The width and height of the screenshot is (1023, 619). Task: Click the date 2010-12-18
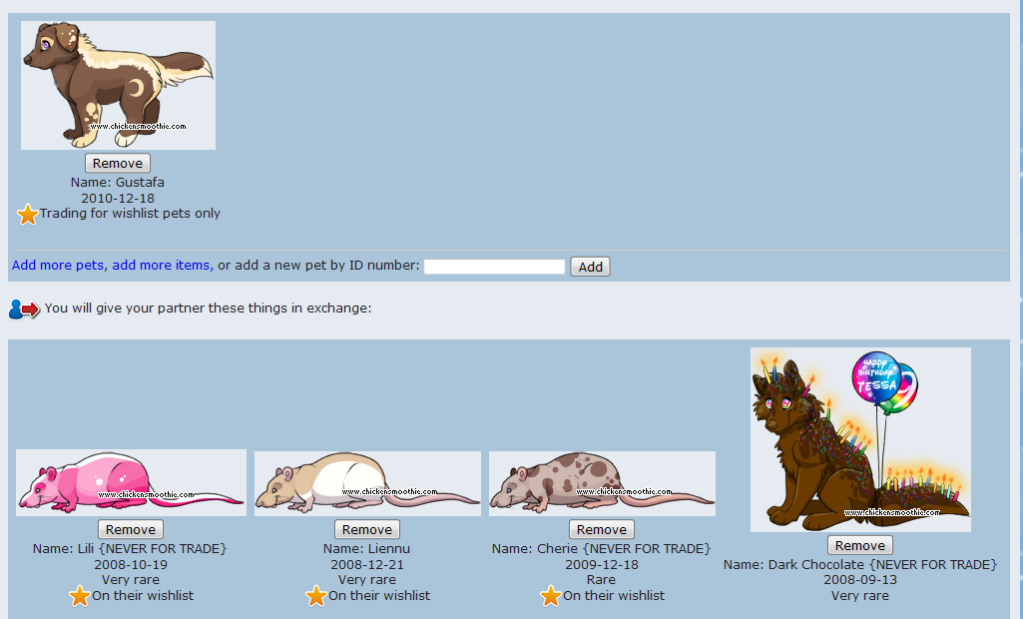tap(117, 198)
